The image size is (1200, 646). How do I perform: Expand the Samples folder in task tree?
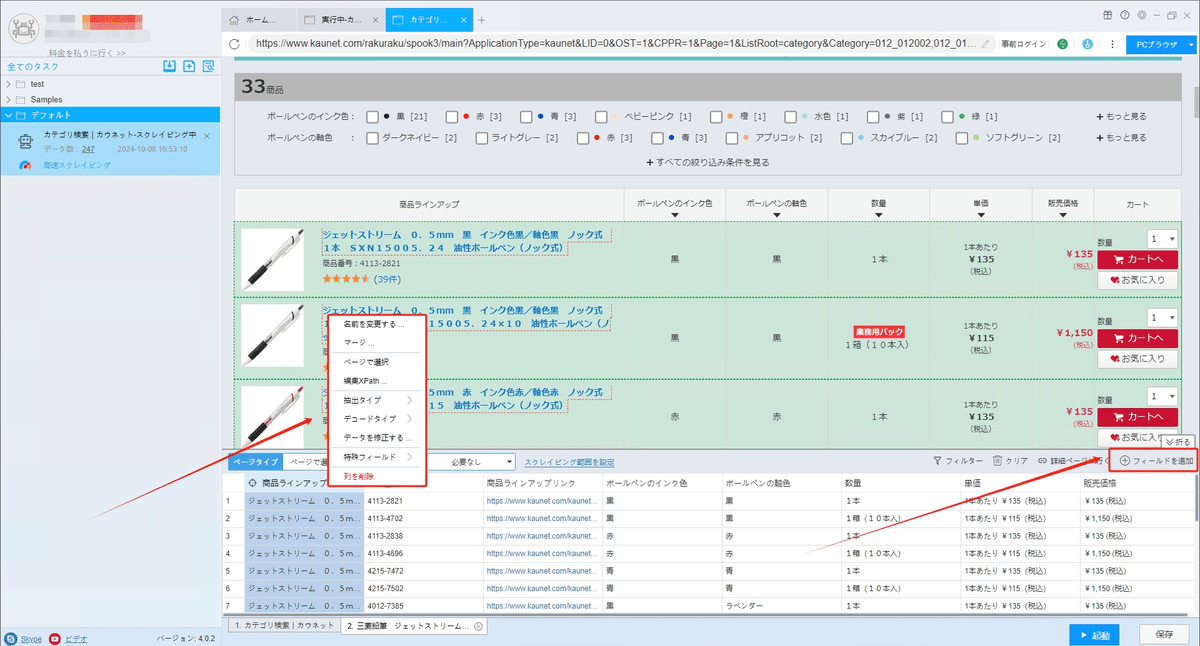click(9, 100)
